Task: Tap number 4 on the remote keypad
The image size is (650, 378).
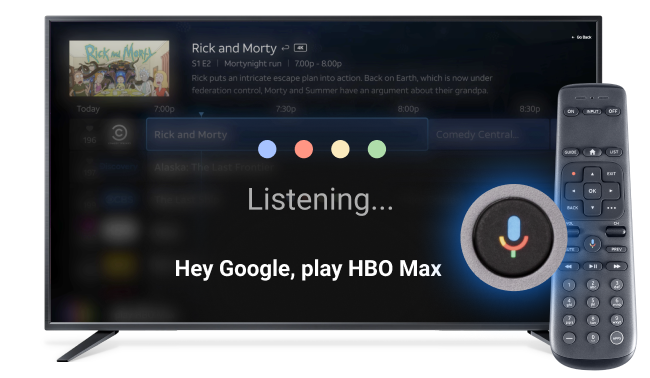Action: (569, 302)
